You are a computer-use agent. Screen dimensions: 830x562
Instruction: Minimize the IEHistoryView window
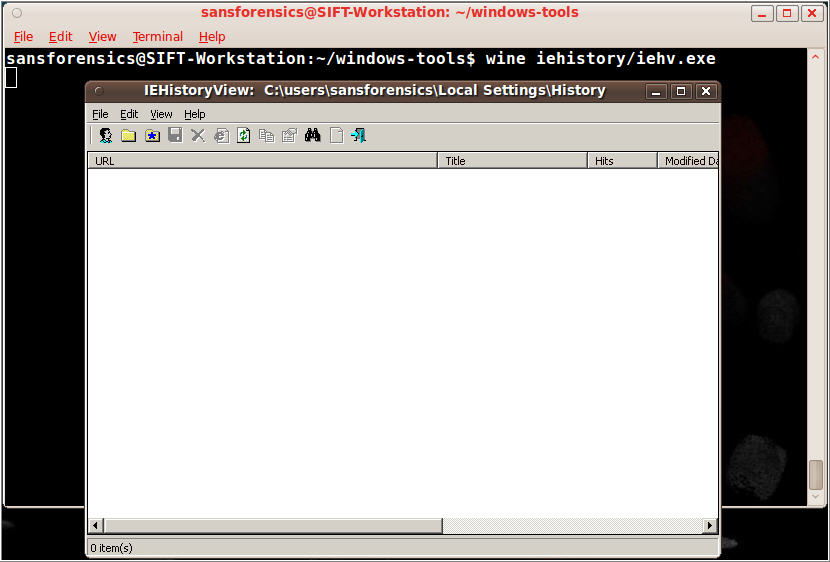(656, 92)
